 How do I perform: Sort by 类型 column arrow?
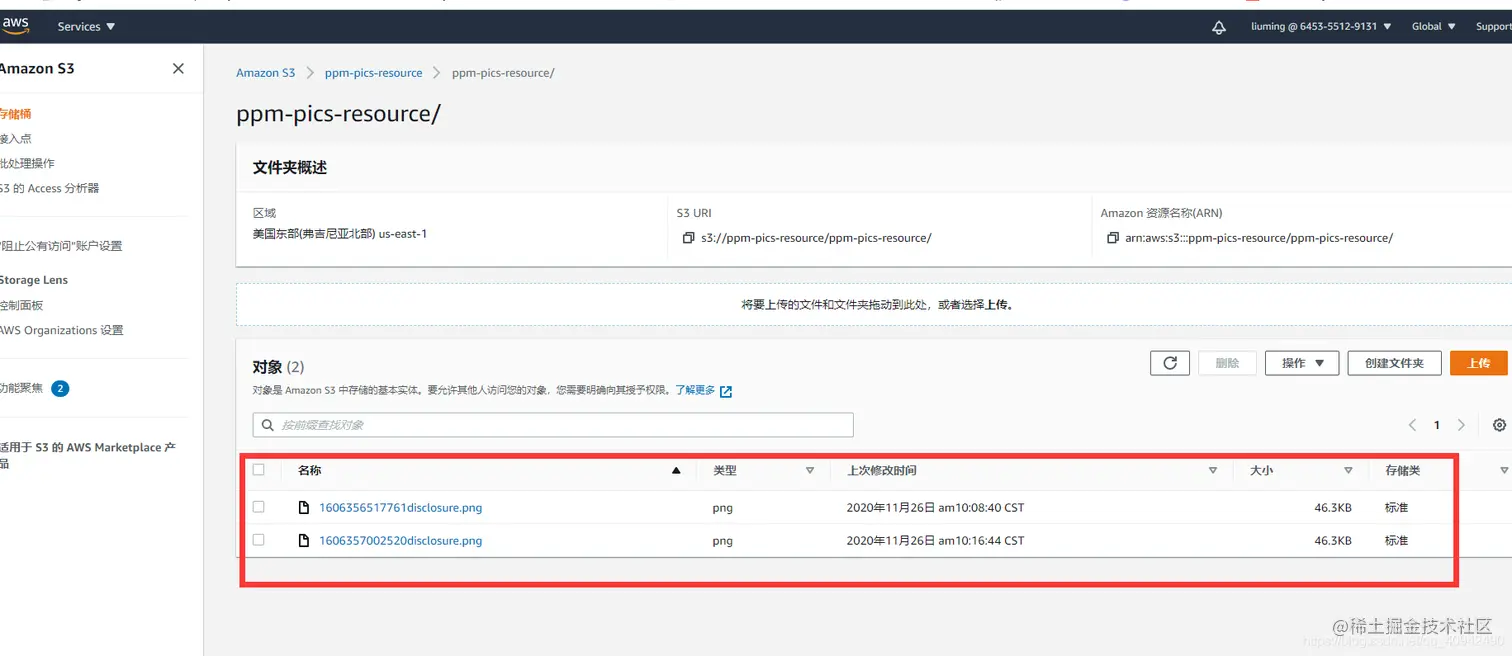[810, 470]
